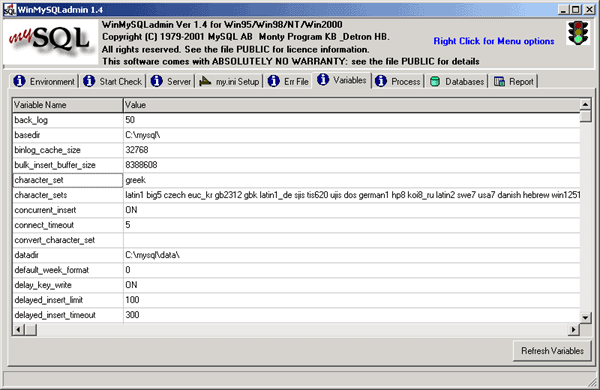The width and height of the screenshot is (600, 390).
Task: Select the convert_character_set variable cell
Action: pyautogui.click(x=68, y=240)
